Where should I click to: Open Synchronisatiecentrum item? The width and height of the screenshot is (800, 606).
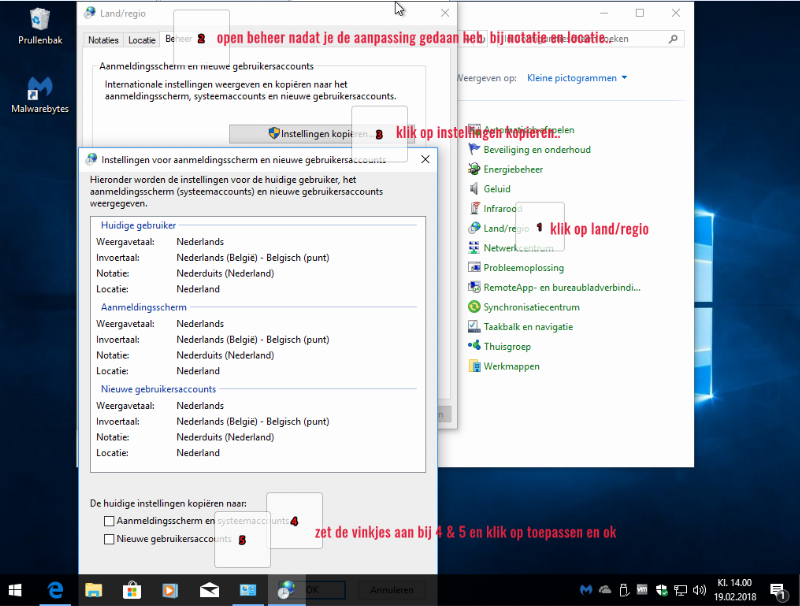click(x=531, y=307)
